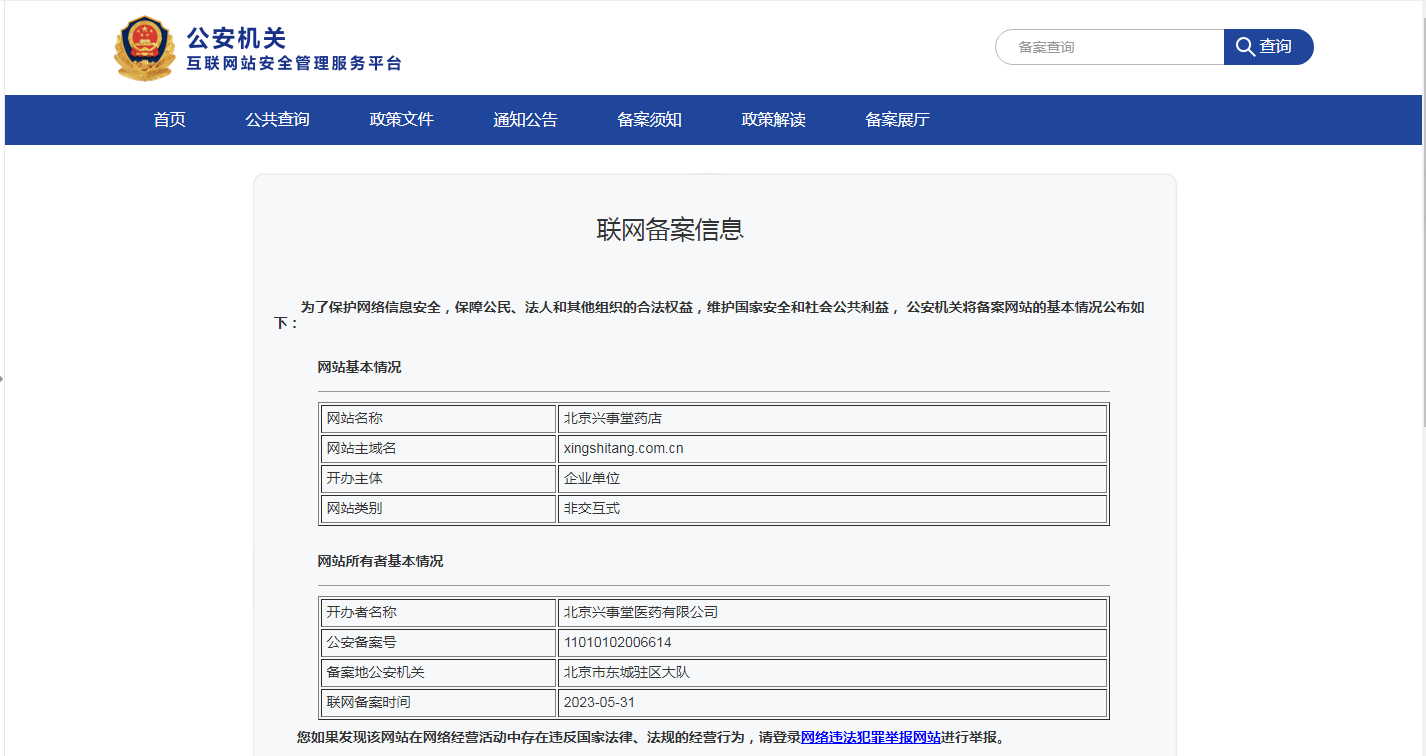The width and height of the screenshot is (1426, 756).
Task: Open the 通知公告 navigation item
Action: [x=525, y=120]
